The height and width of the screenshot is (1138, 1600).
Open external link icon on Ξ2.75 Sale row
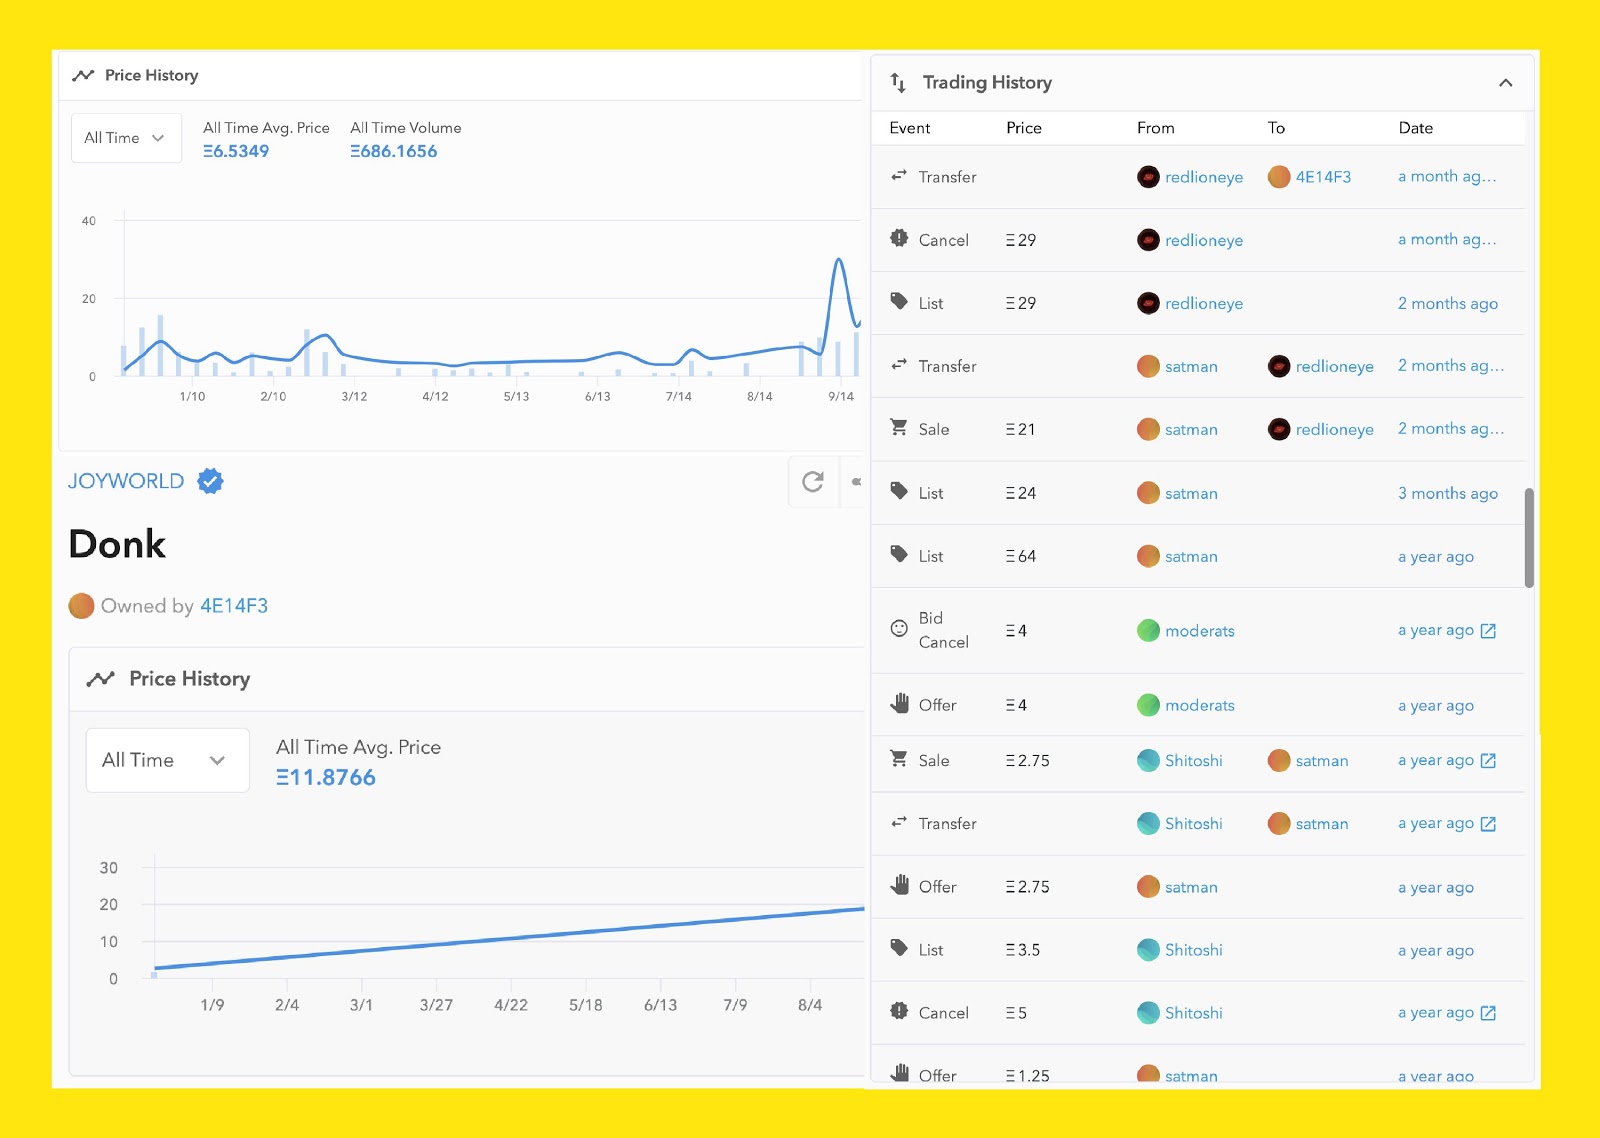click(1488, 761)
